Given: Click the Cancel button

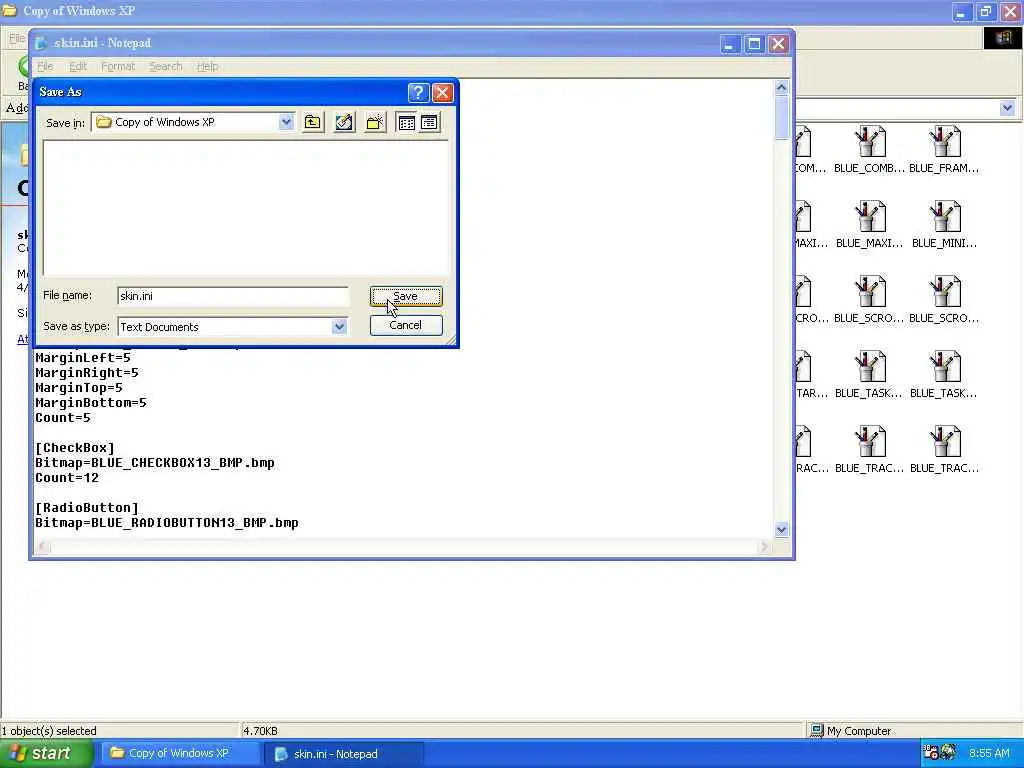Looking at the screenshot, I should (406, 325).
